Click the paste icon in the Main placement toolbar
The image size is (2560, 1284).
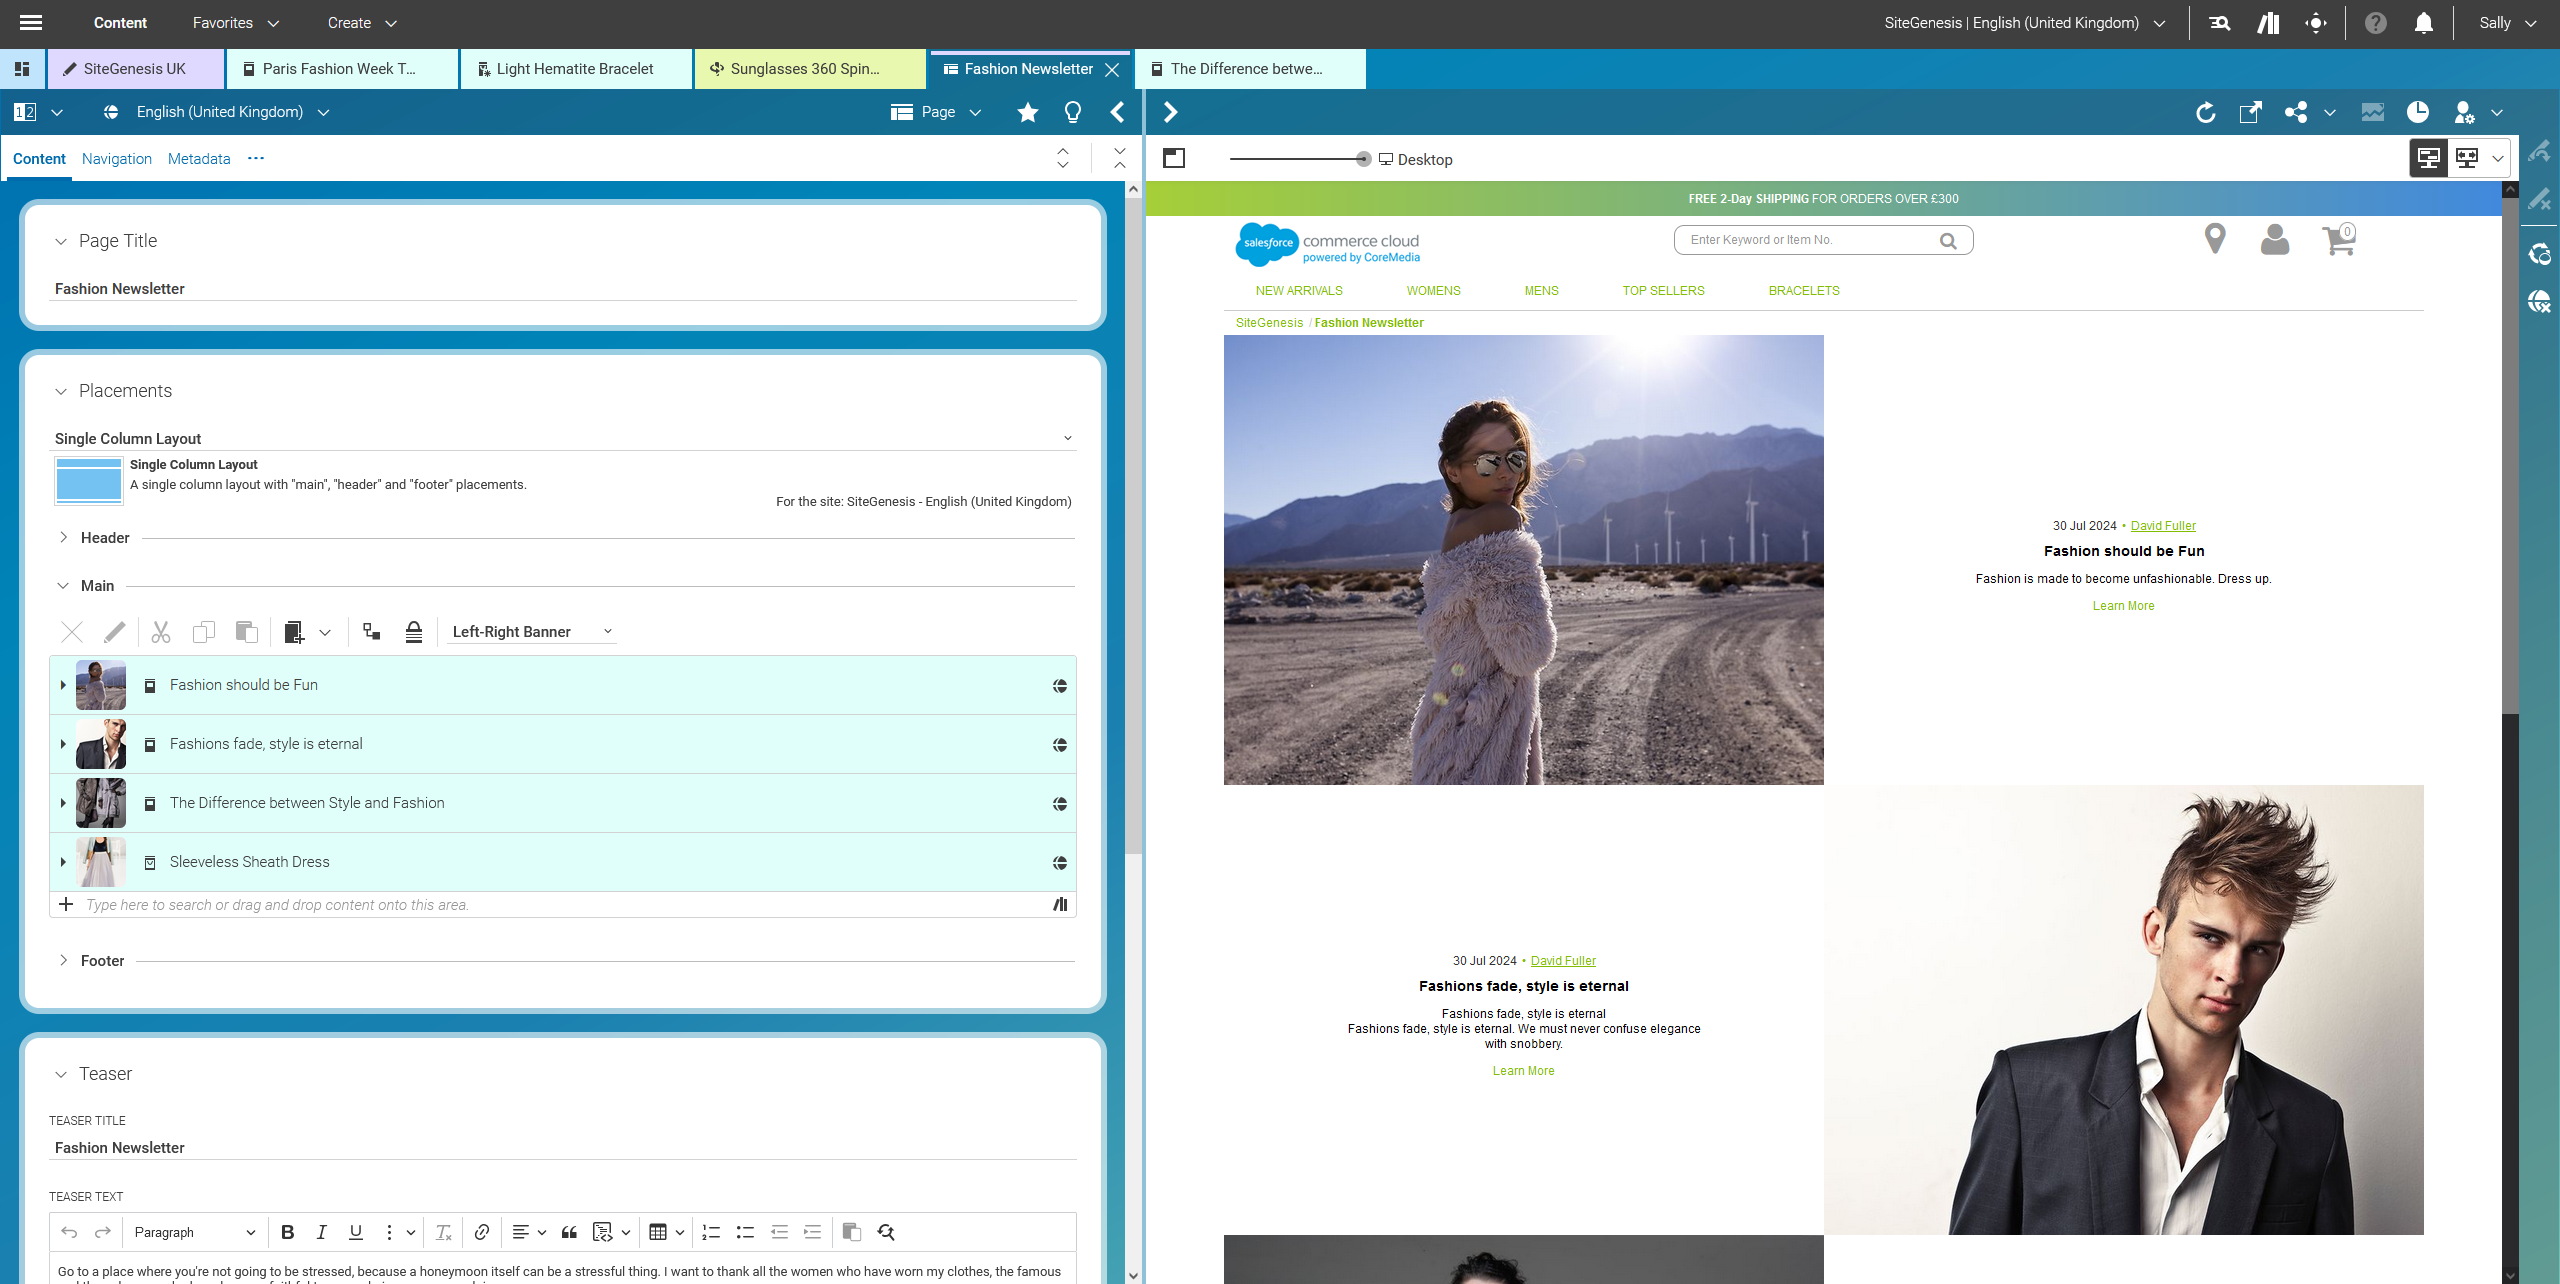point(246,631)
